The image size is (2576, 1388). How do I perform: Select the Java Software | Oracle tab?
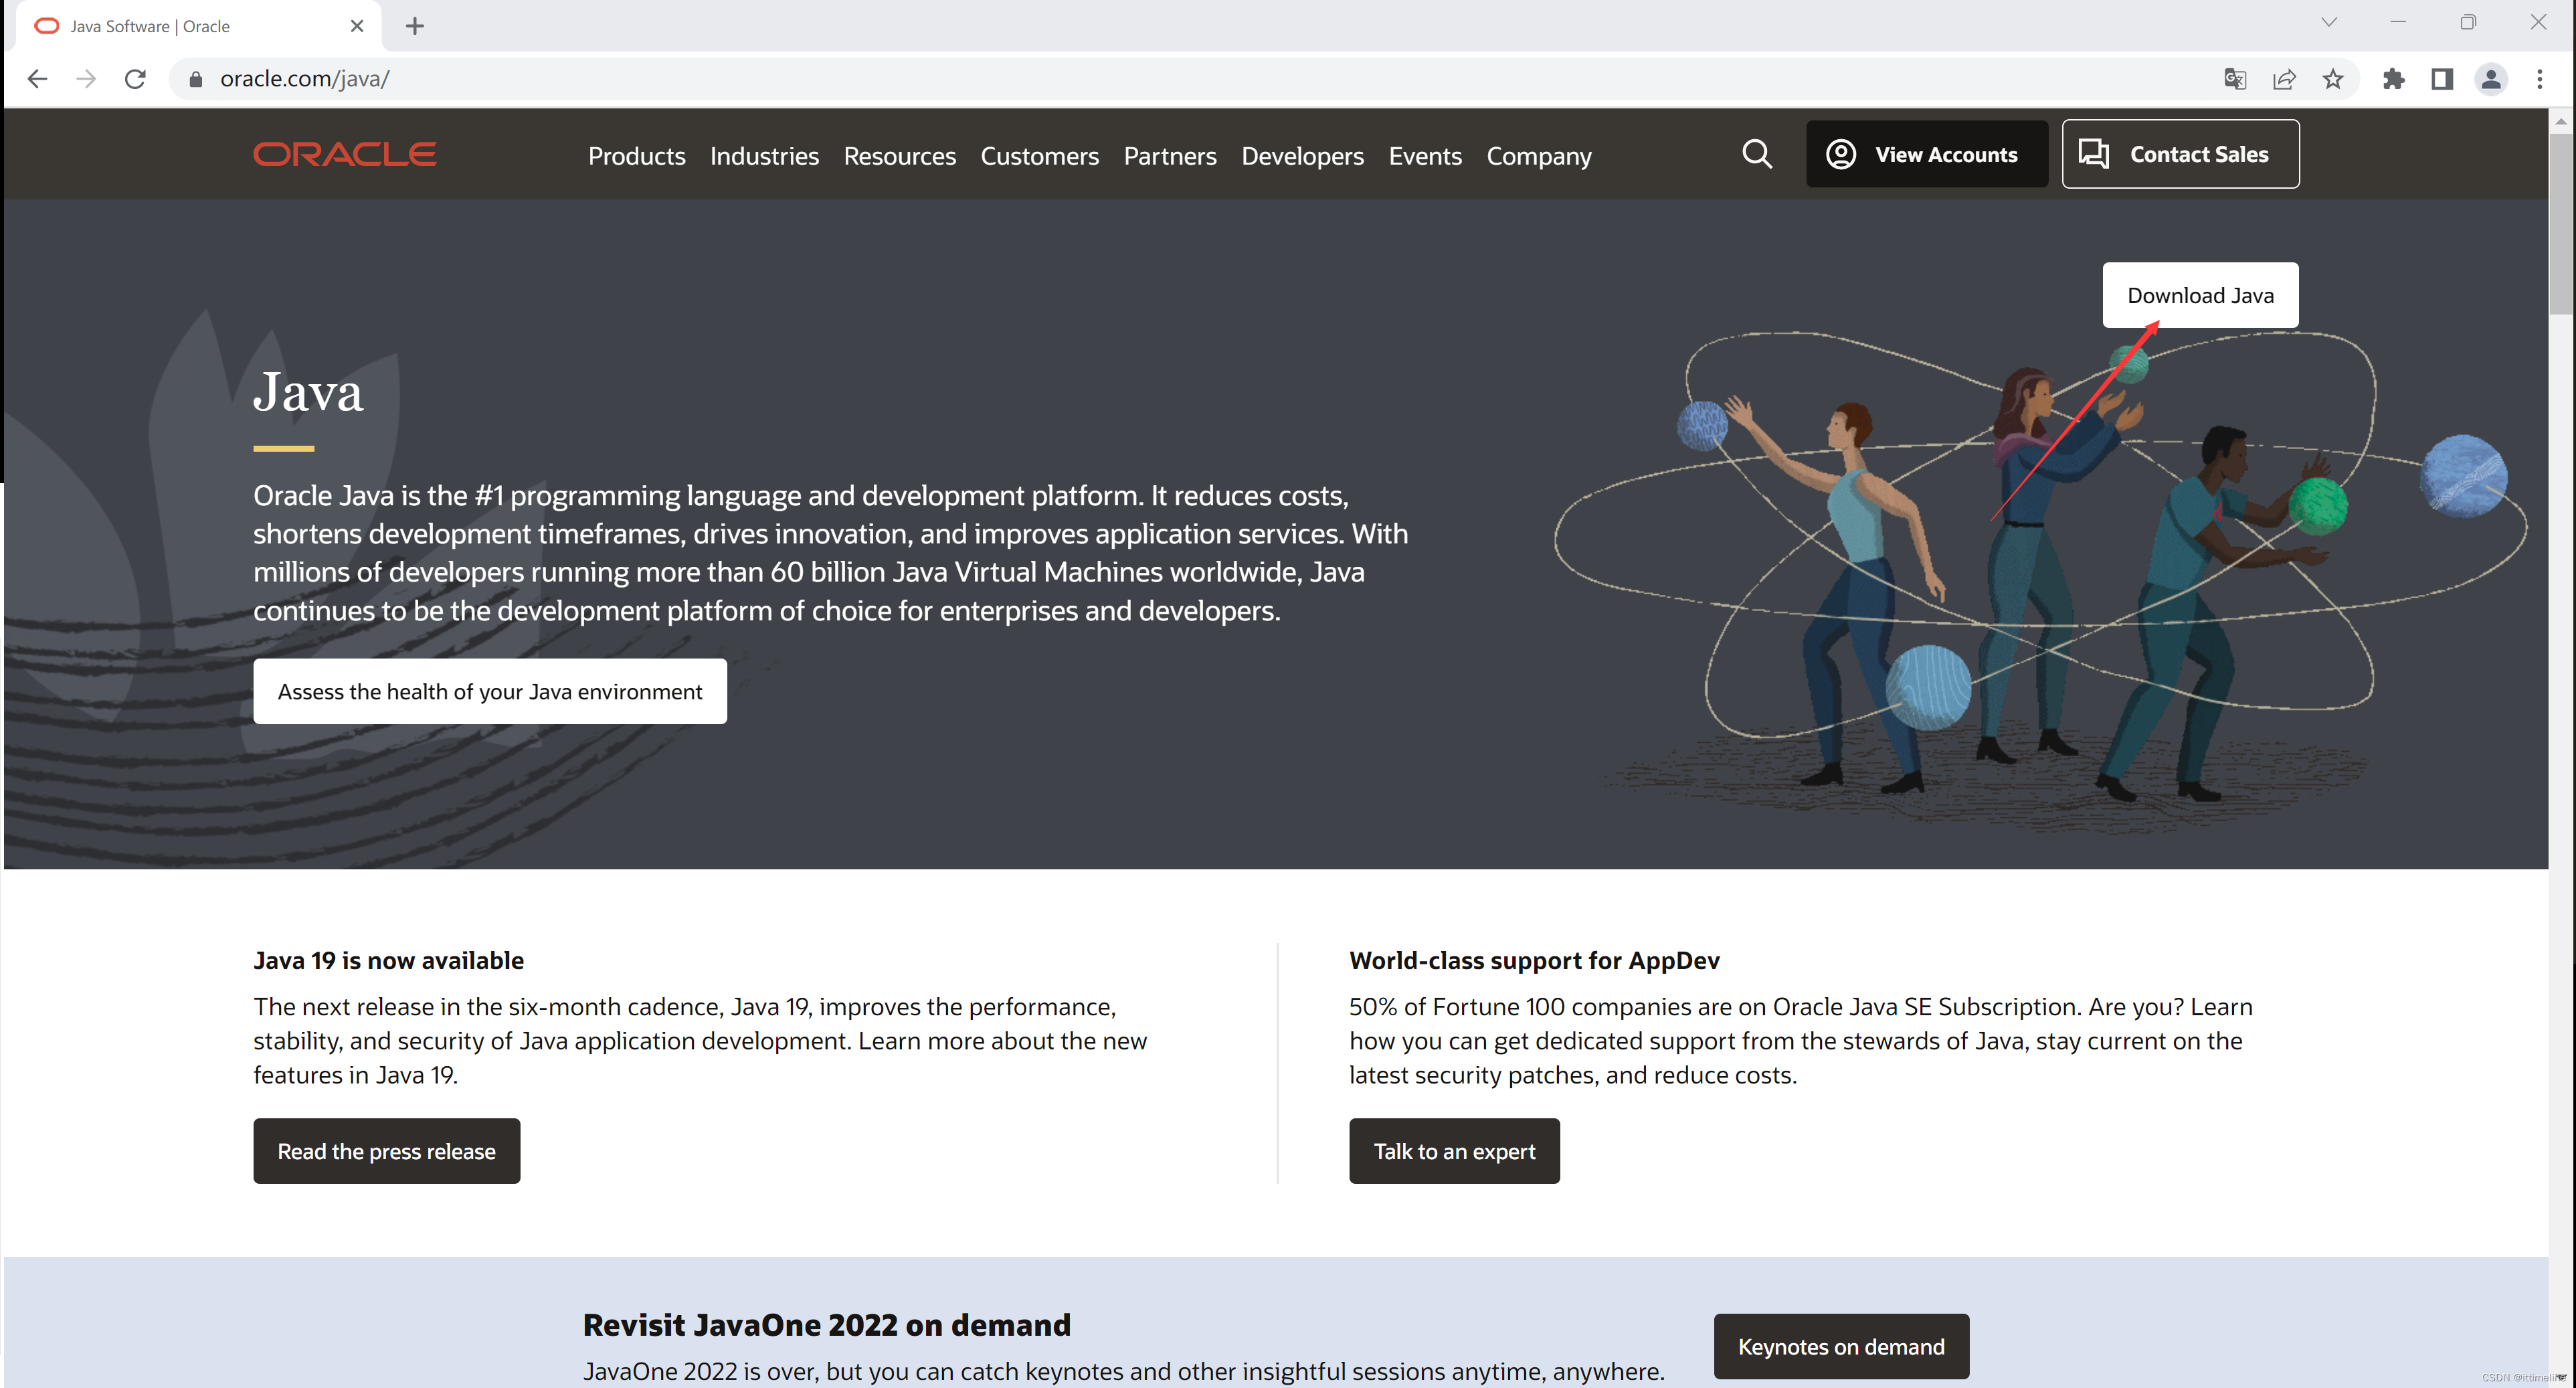pos(198,26)
